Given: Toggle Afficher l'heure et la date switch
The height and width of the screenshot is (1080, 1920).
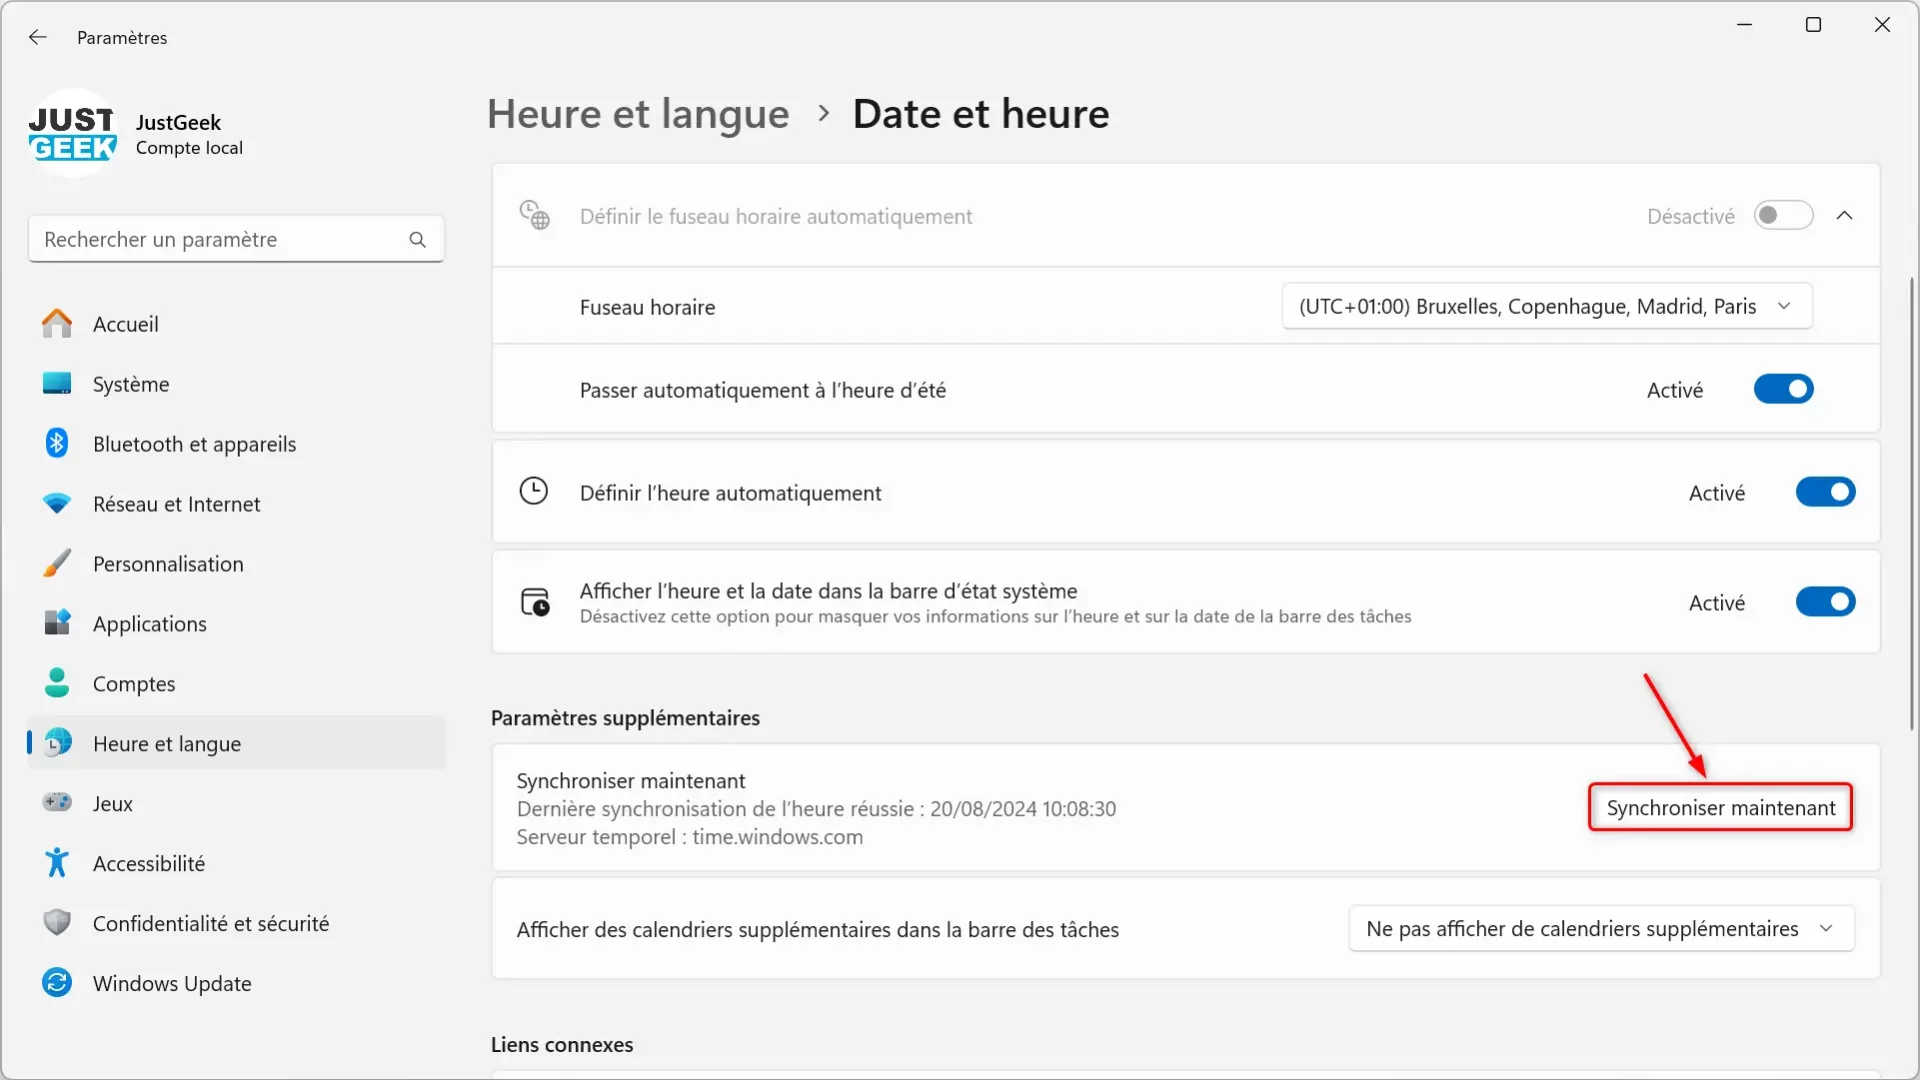Looking at the screenshot, I should (1826, 602).
